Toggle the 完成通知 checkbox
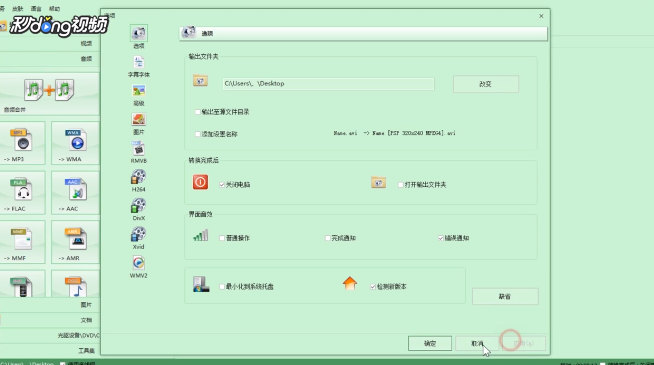 pos(327,238)
